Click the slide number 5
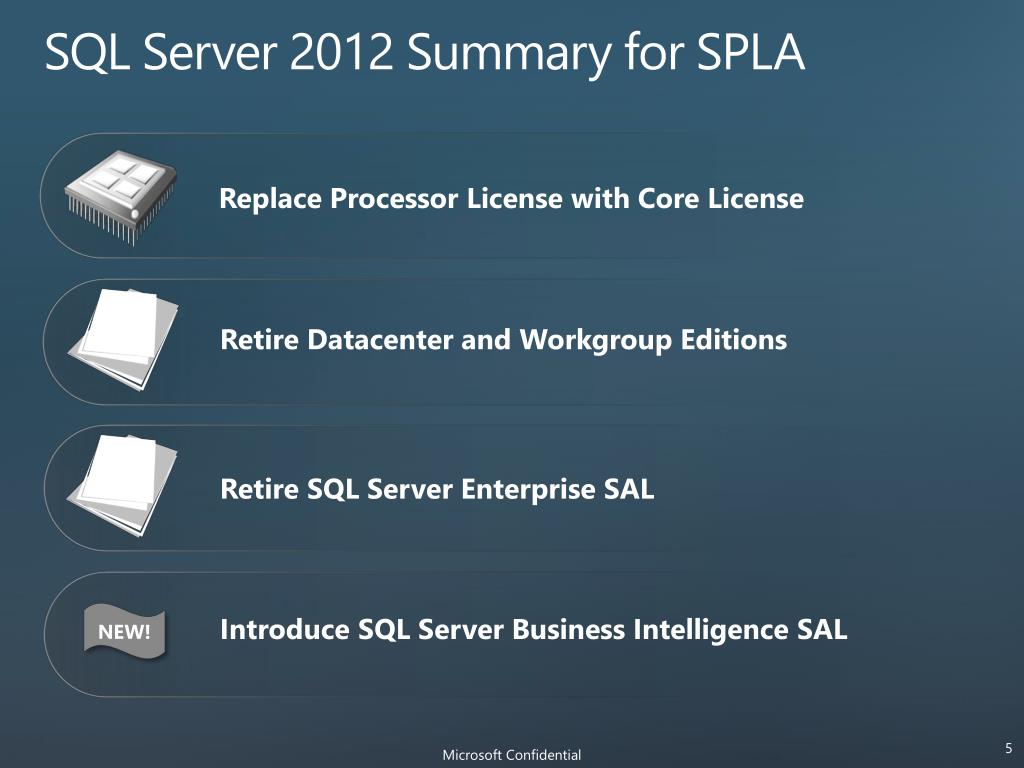 (1009, 748)
